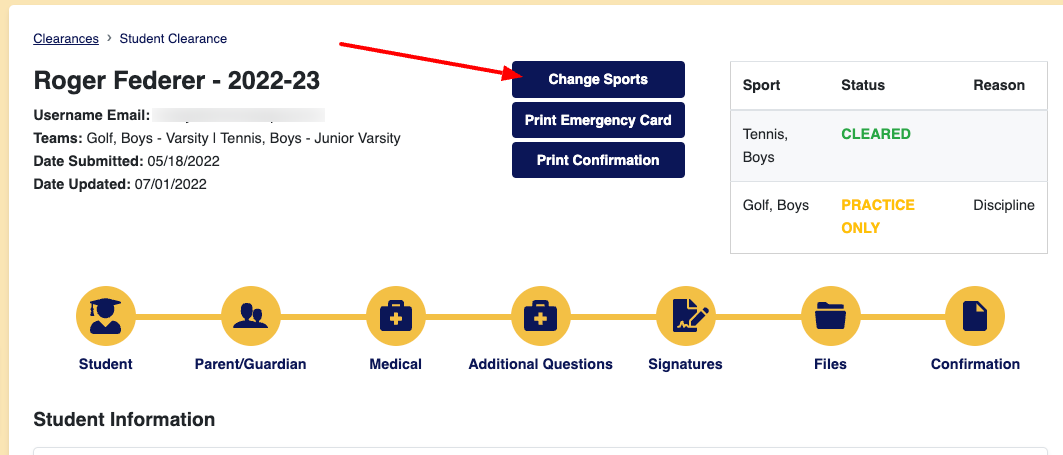
Task: Open the Signatures pen step icon
Action: [685, 317]
